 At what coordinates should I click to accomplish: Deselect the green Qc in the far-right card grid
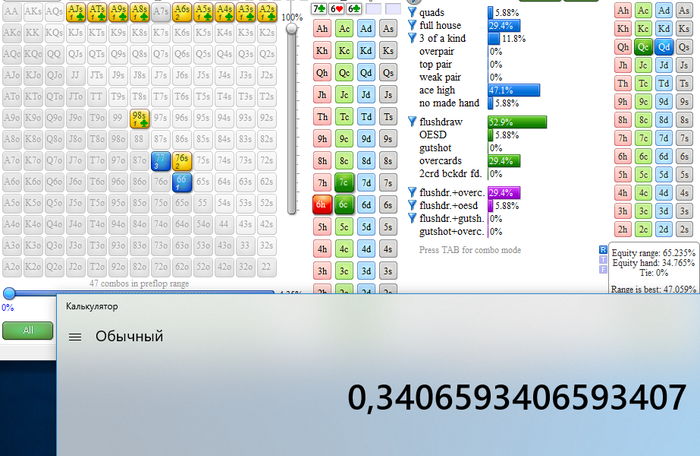[643, 47]
